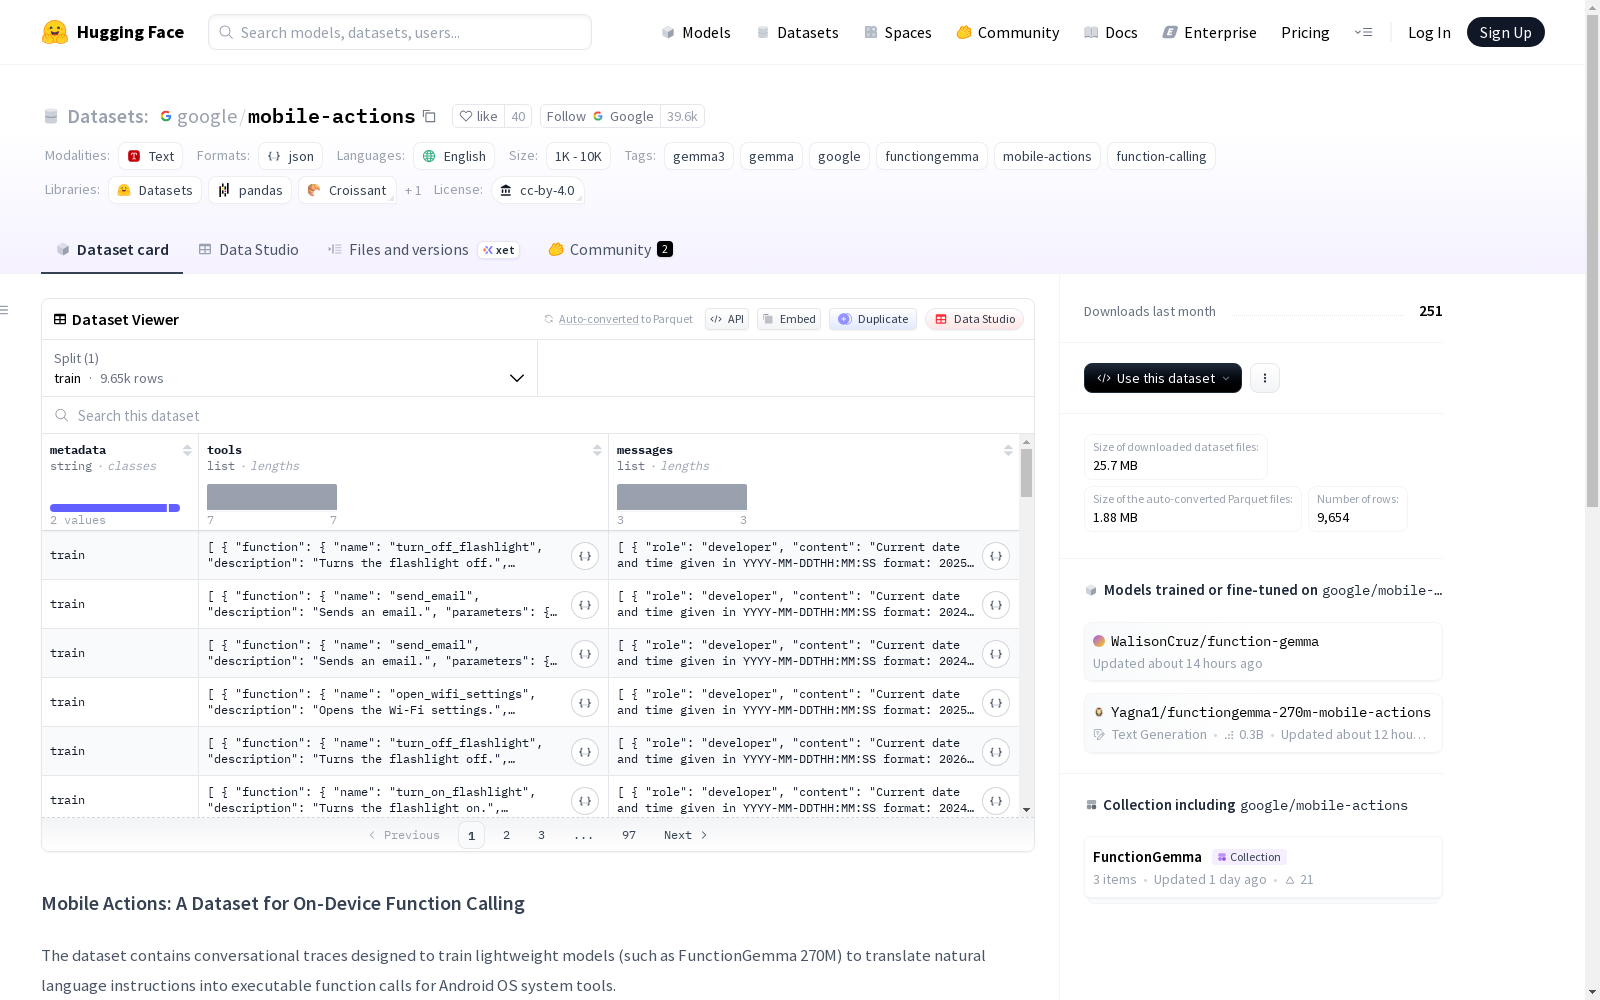Click the Hugging Face logo icon
The height and width of the screenshot is (1000, 1600).
(x=55, y=32)
